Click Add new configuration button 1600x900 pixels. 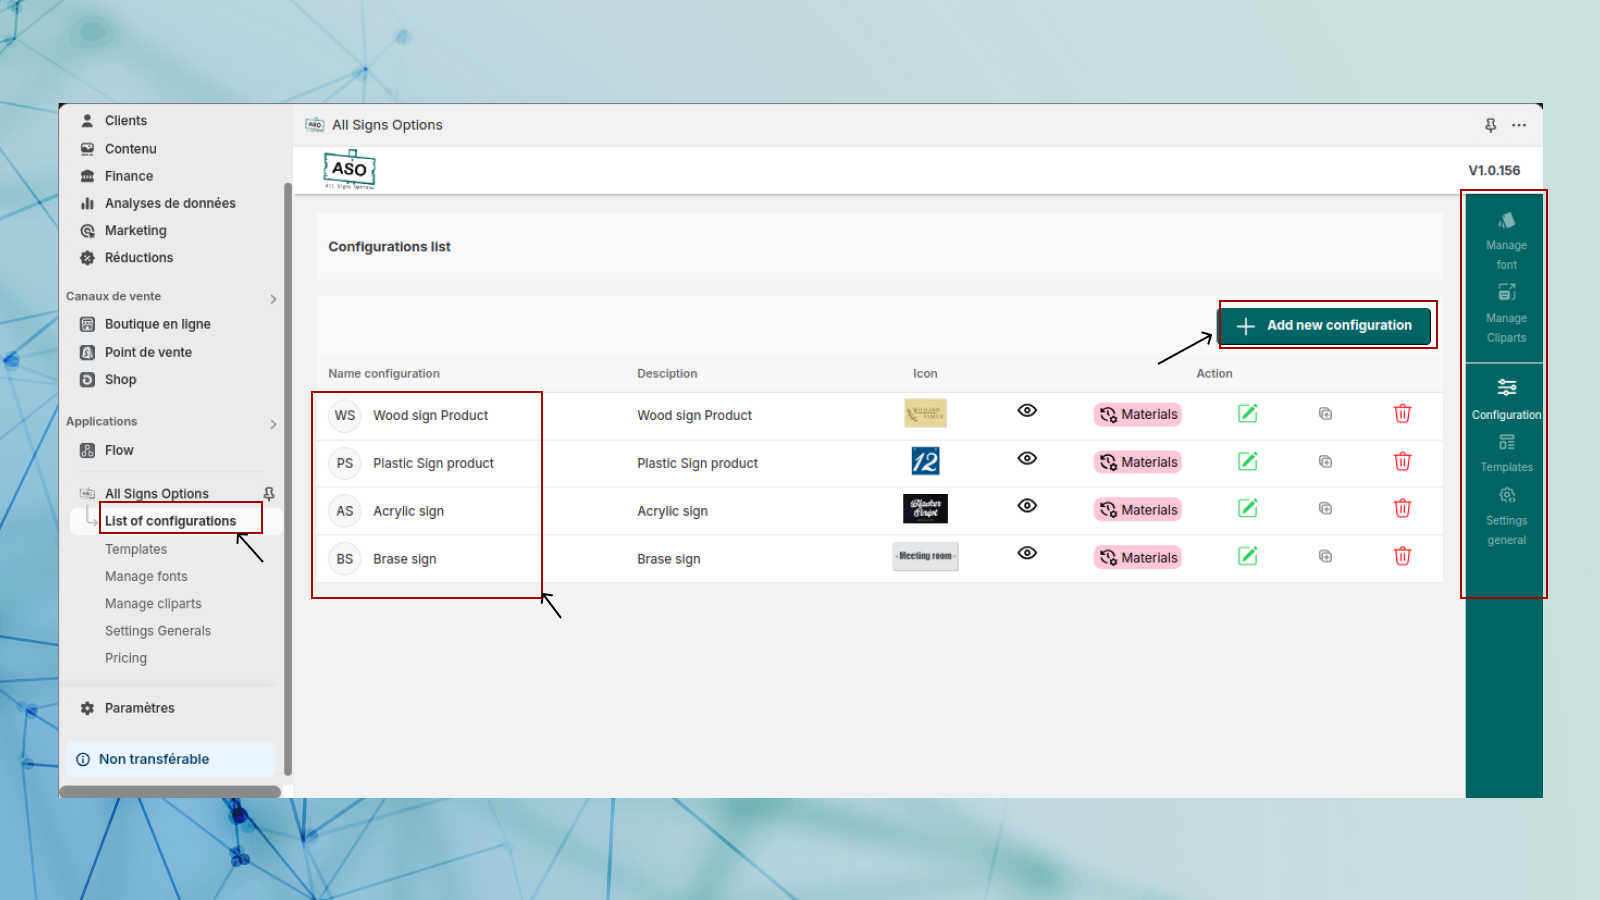pyautogui.click(x=1325, y=326)
